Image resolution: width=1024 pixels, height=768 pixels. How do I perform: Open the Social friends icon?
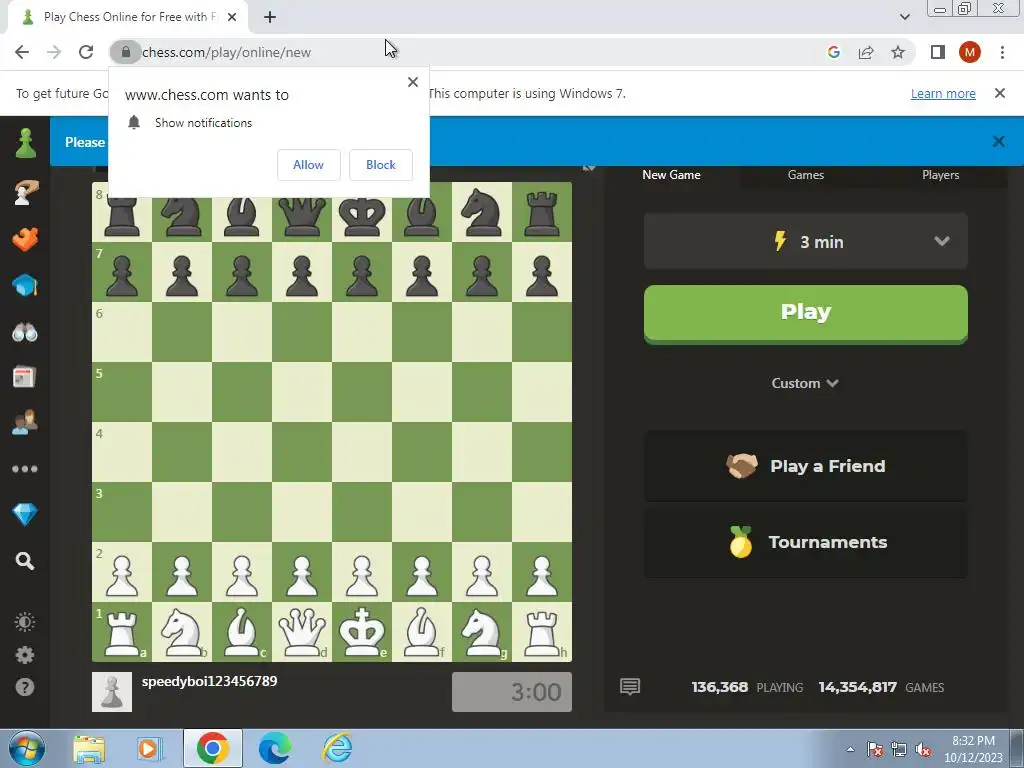click(x=25, y=423)
